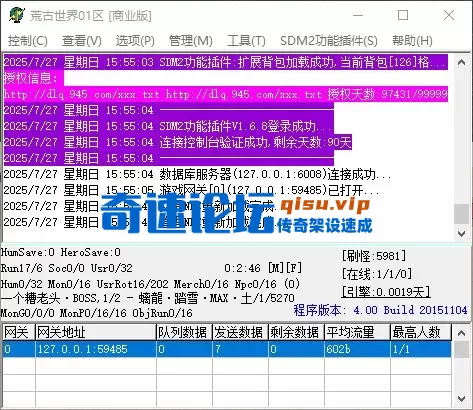Click the 授权信息 log line
The image size is (473, 410).
coord(33,78)
